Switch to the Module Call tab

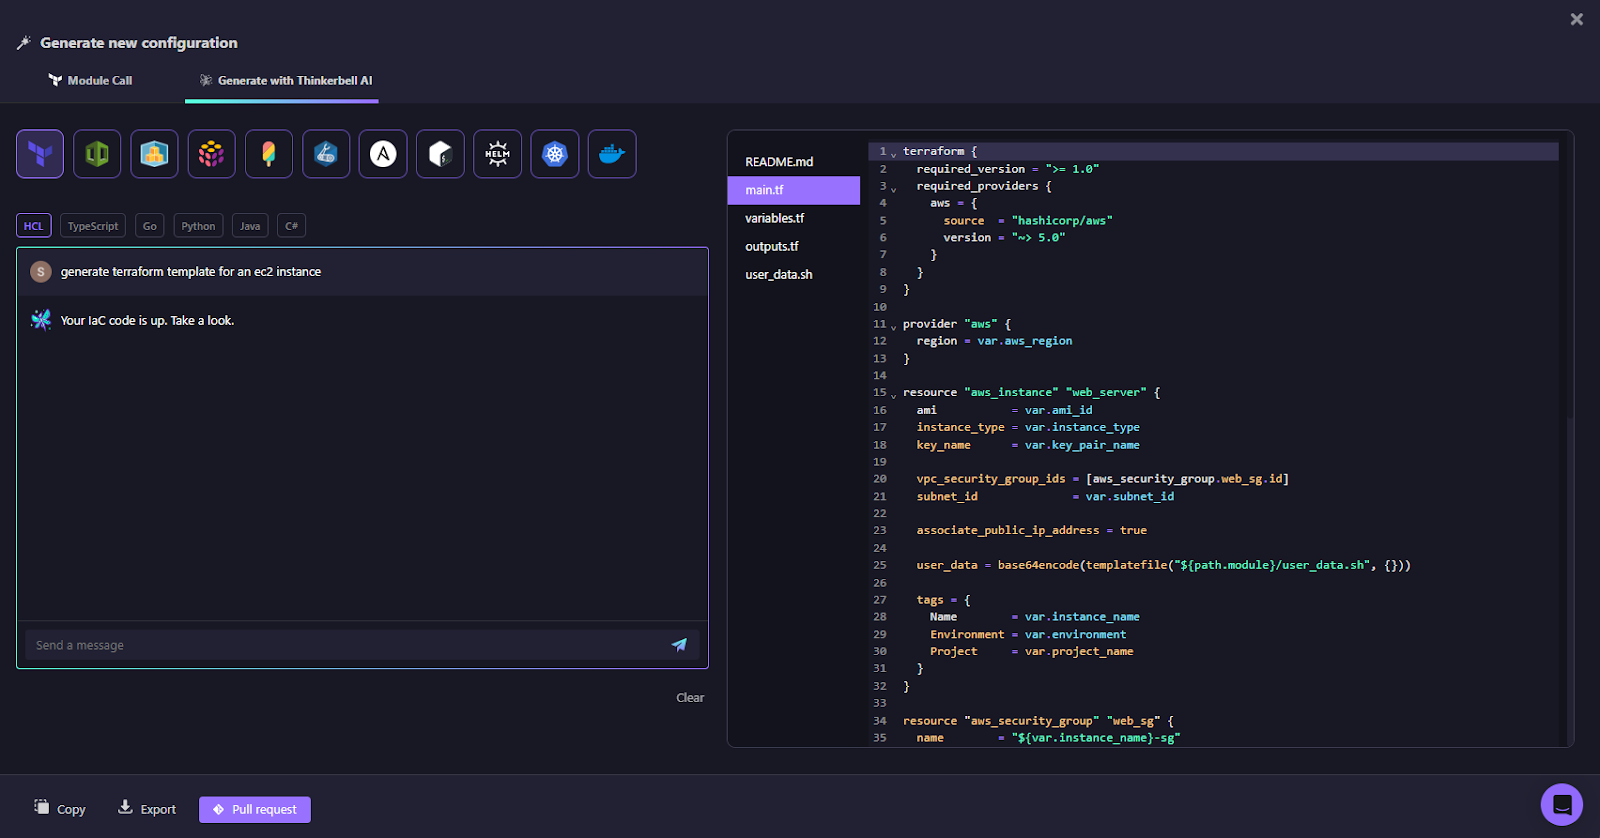tap(90, 80)
